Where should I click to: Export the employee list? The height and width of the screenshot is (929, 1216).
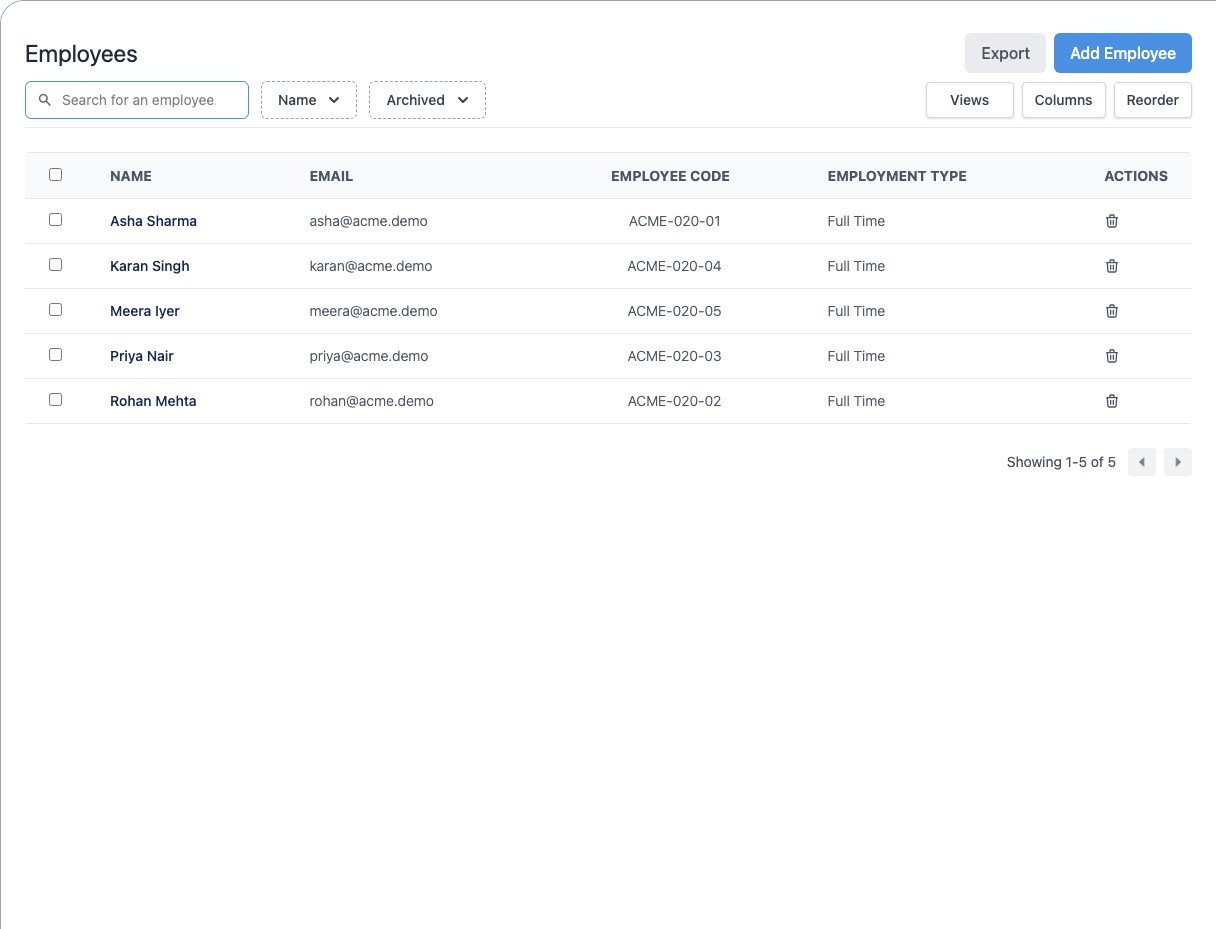pyautogui.click(x=1005, y=53)
